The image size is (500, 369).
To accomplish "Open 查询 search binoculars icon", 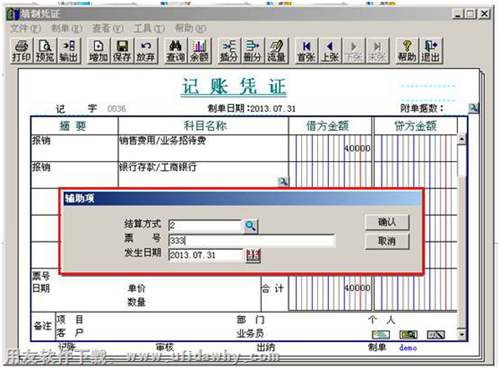I will [175, 51].
